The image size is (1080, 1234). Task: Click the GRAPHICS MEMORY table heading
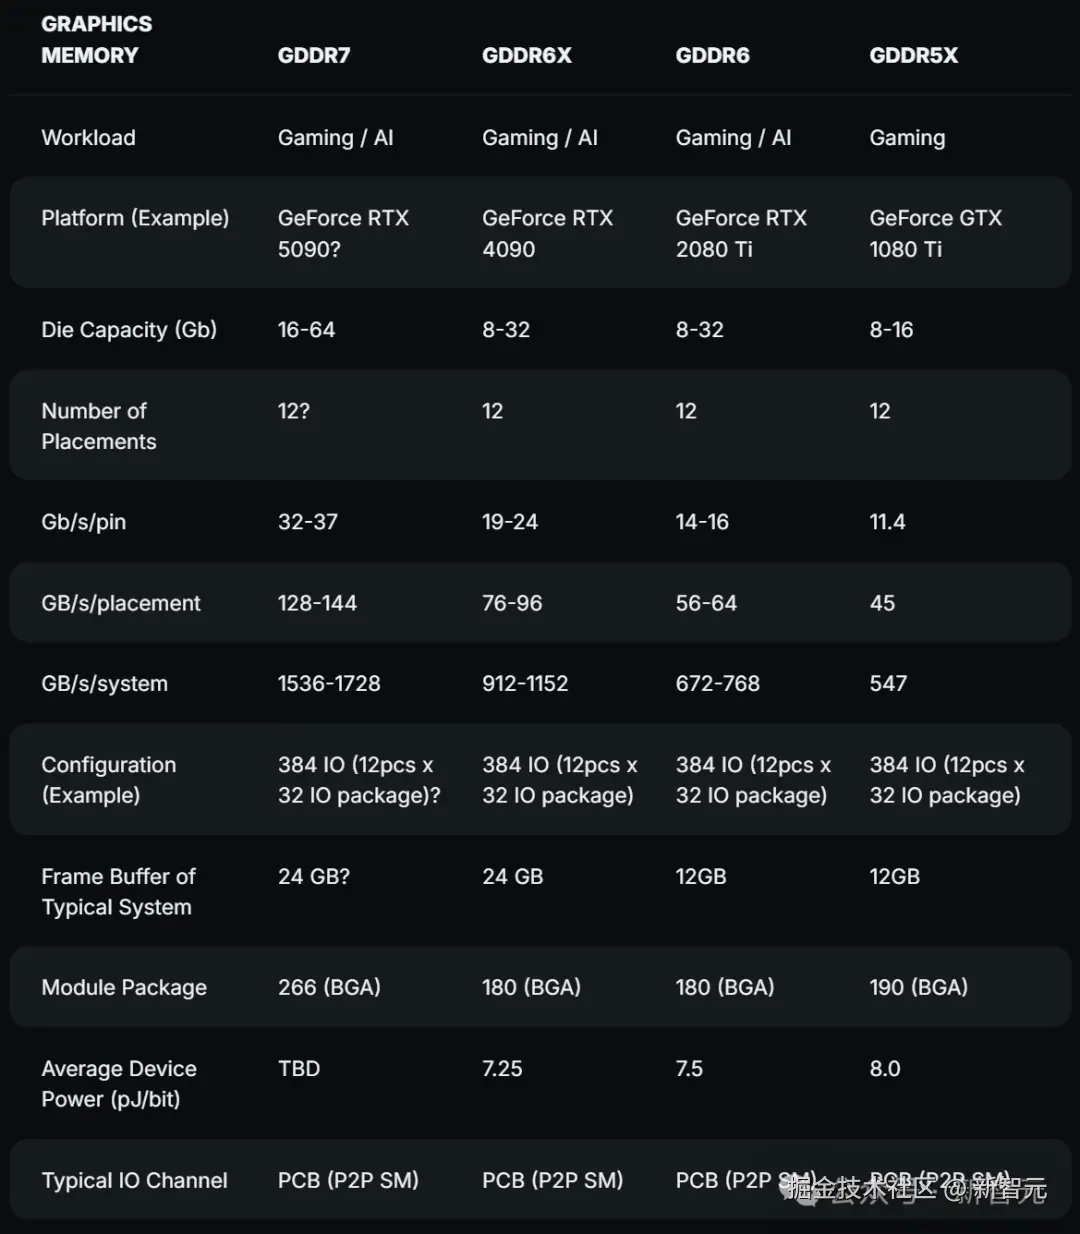tap(96, 39)
